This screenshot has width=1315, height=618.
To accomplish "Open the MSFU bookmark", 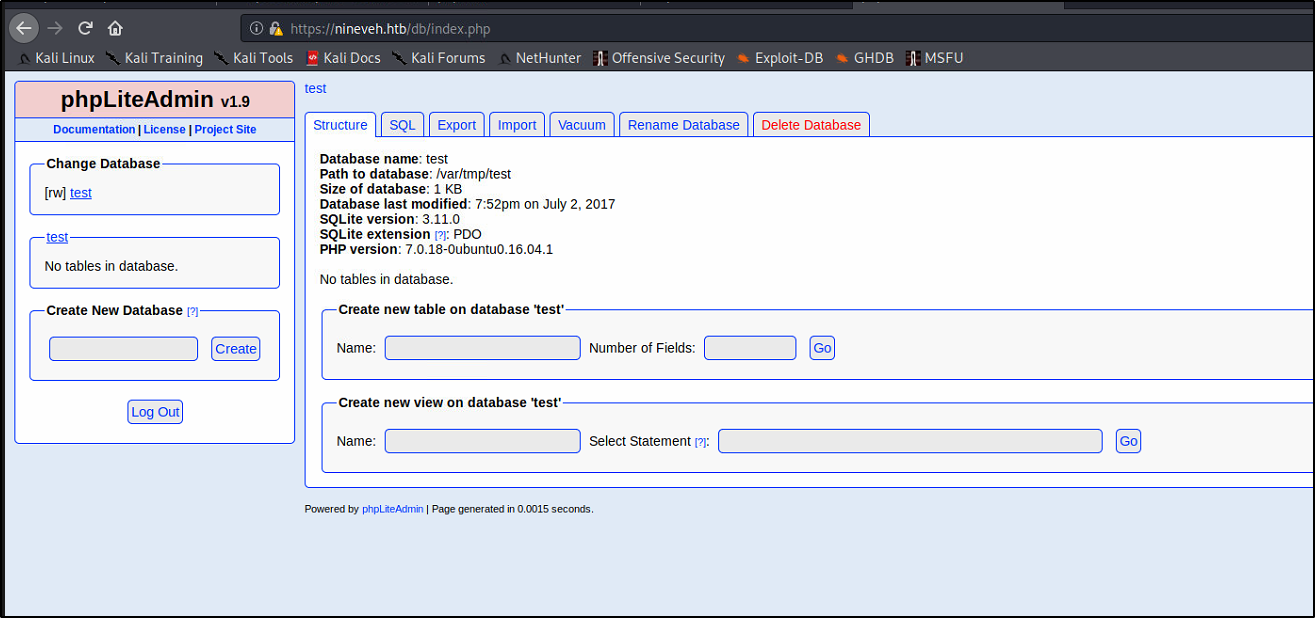I will point(934,58).
